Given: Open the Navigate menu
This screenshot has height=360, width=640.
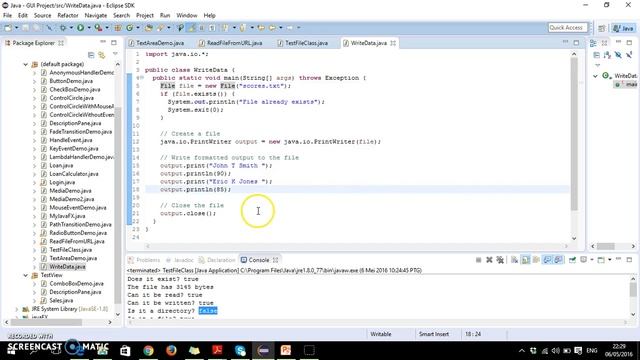Looking at the screenshot, I should 96,16.
